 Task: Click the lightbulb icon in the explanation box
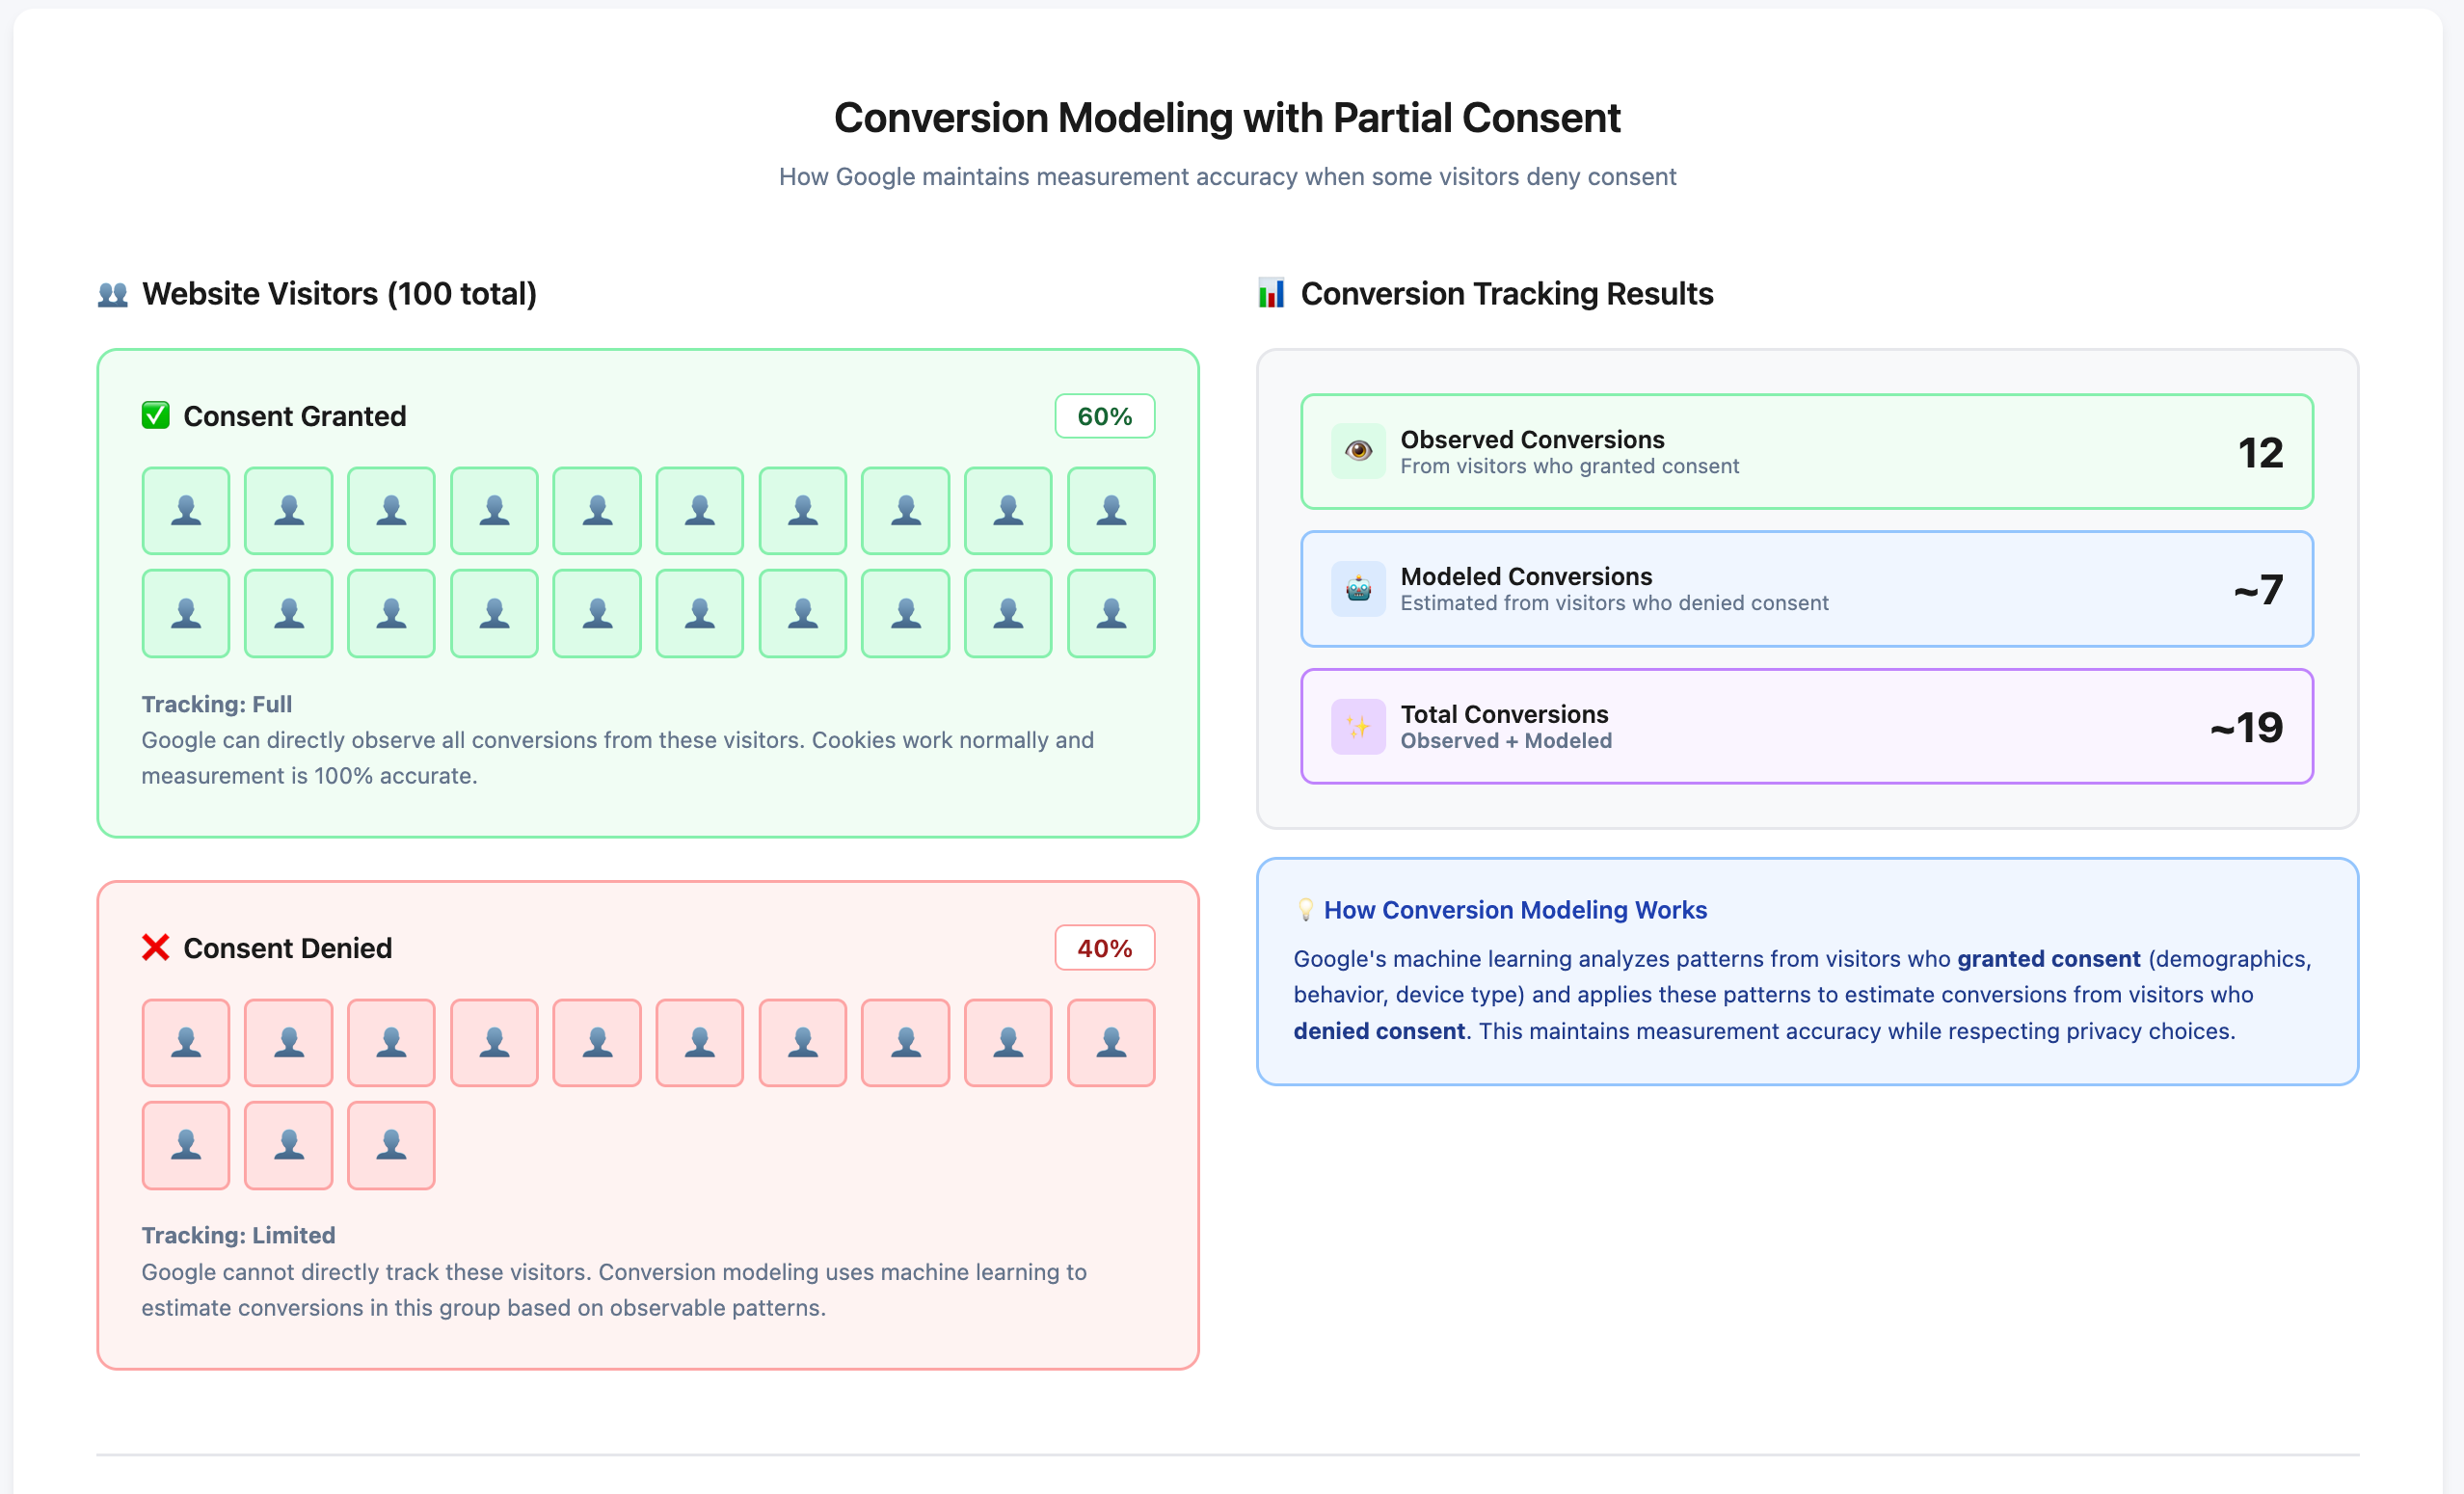pyautogui.click(x=1305, y=910)
